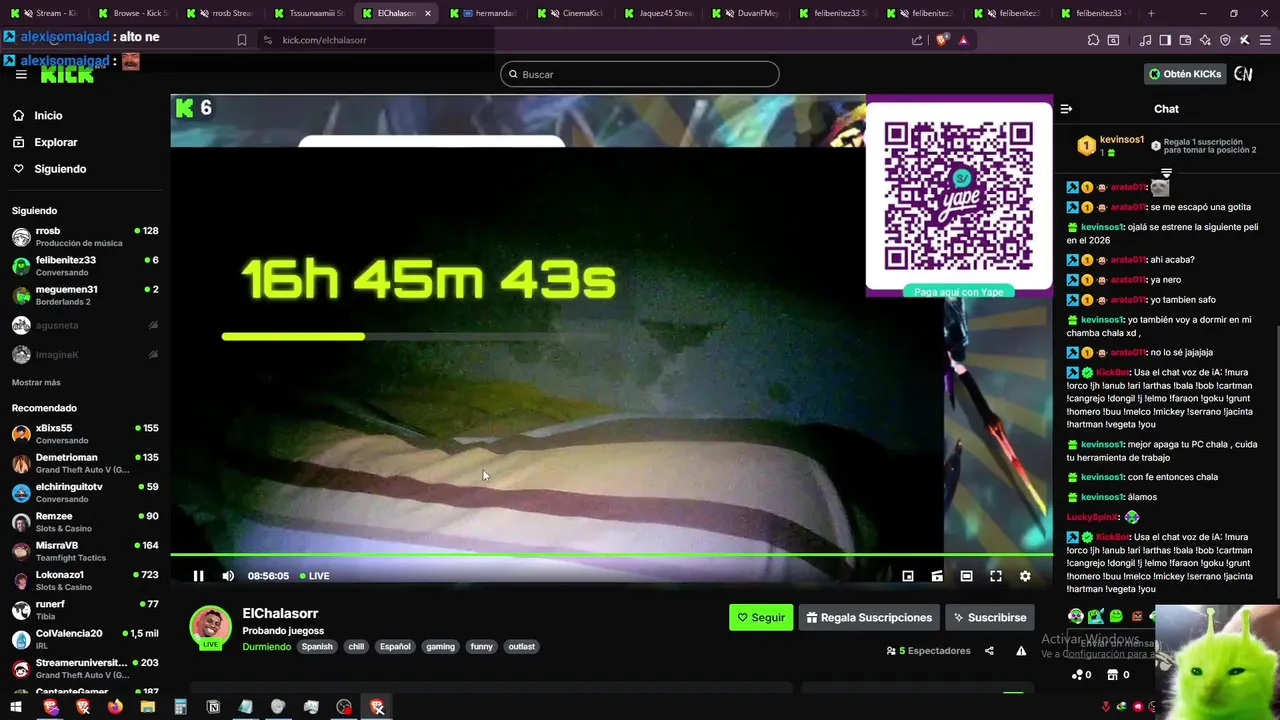Report the stream via the warning icon
The width and height of the screenshot is (1280, 720).
click(x=1021, y=651)
